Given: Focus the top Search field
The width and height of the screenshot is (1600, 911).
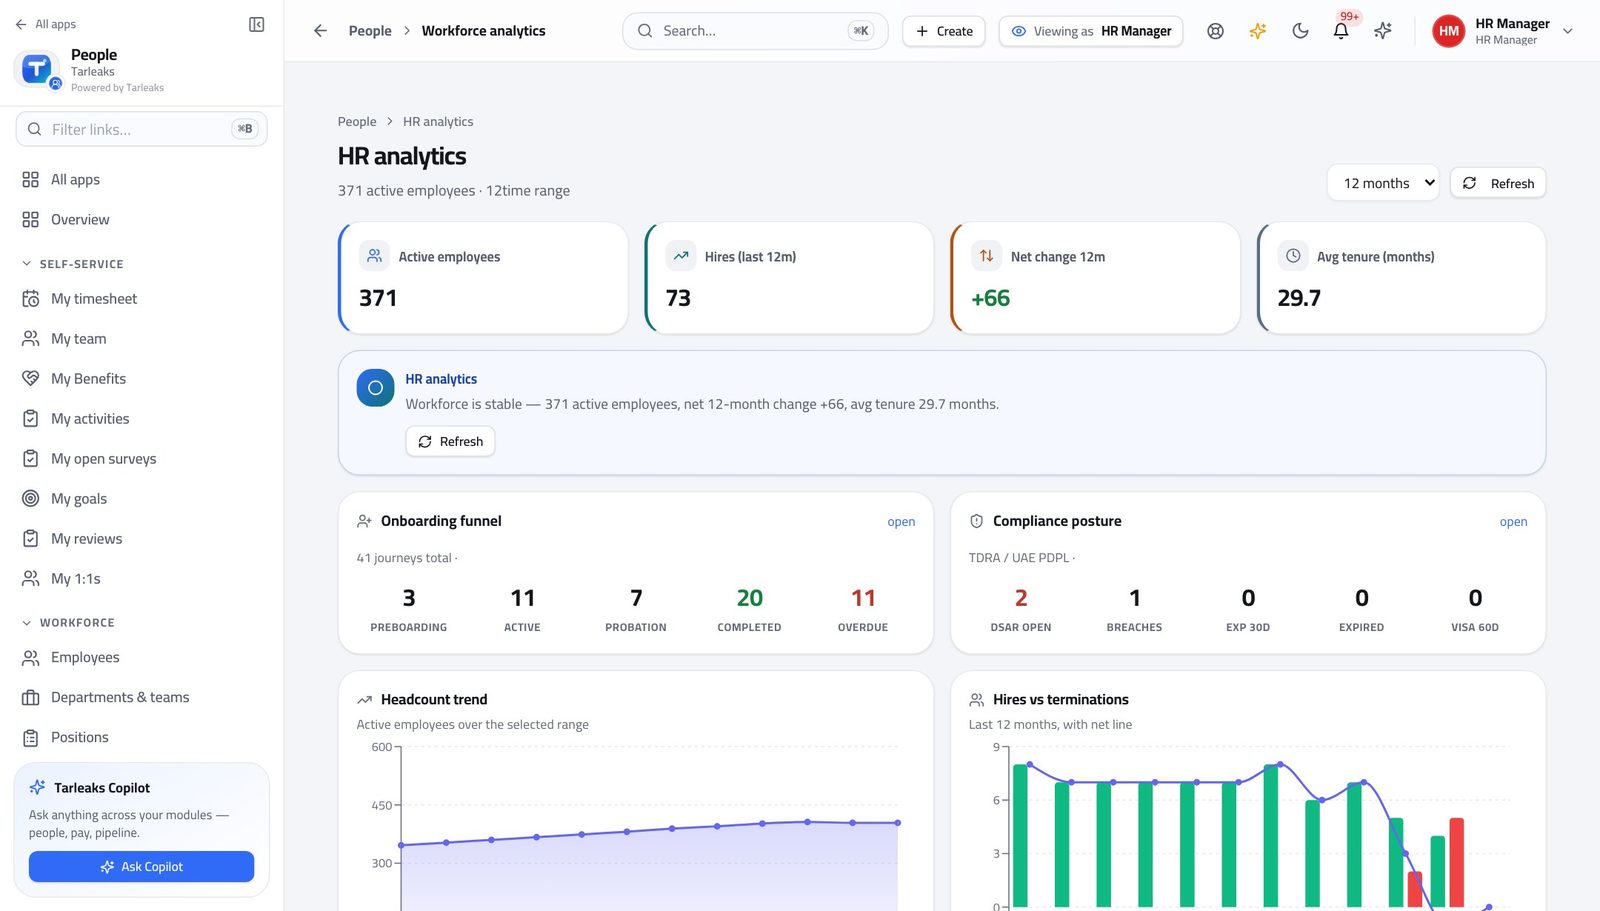Looking at the screenshot, I should click(x=755, y=31).
